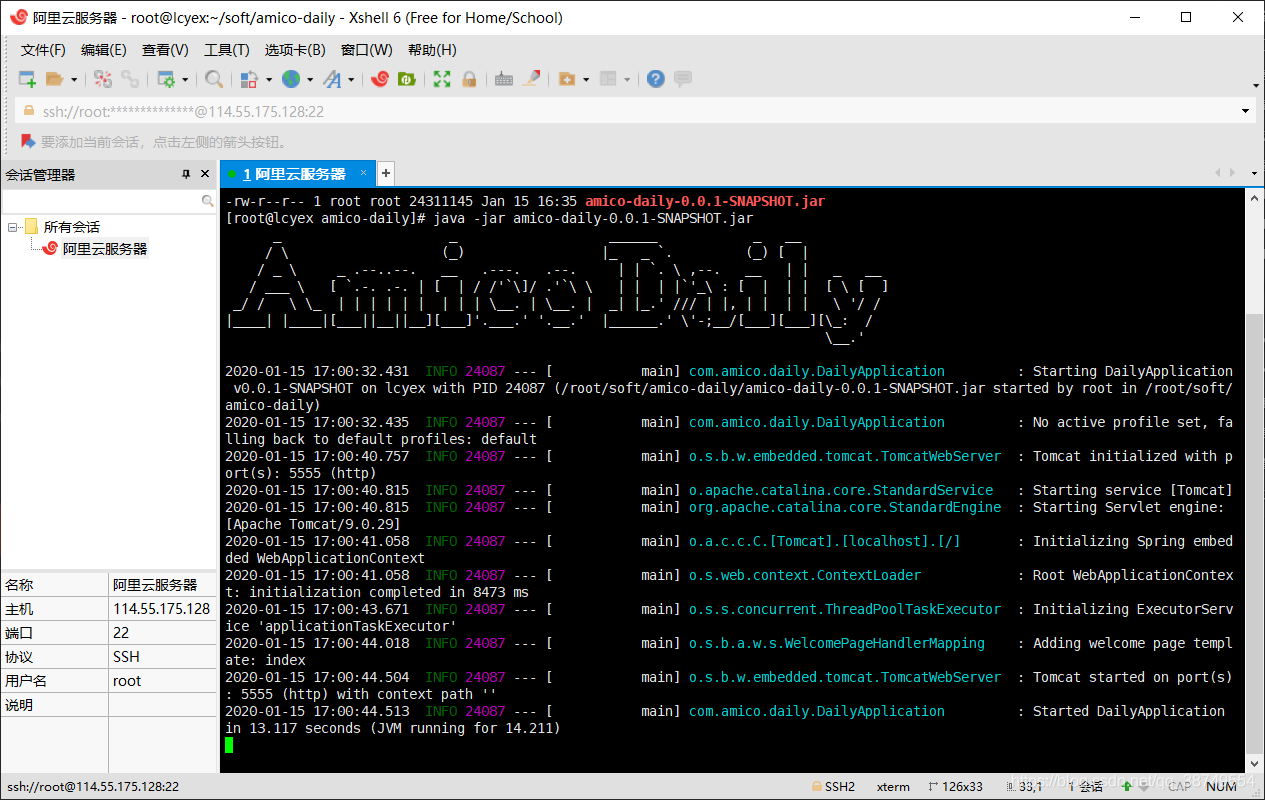The height and width of the screenshot is (800, 1265).
Task: Open the 编辑(E) menu
Action: pos(103,50)
